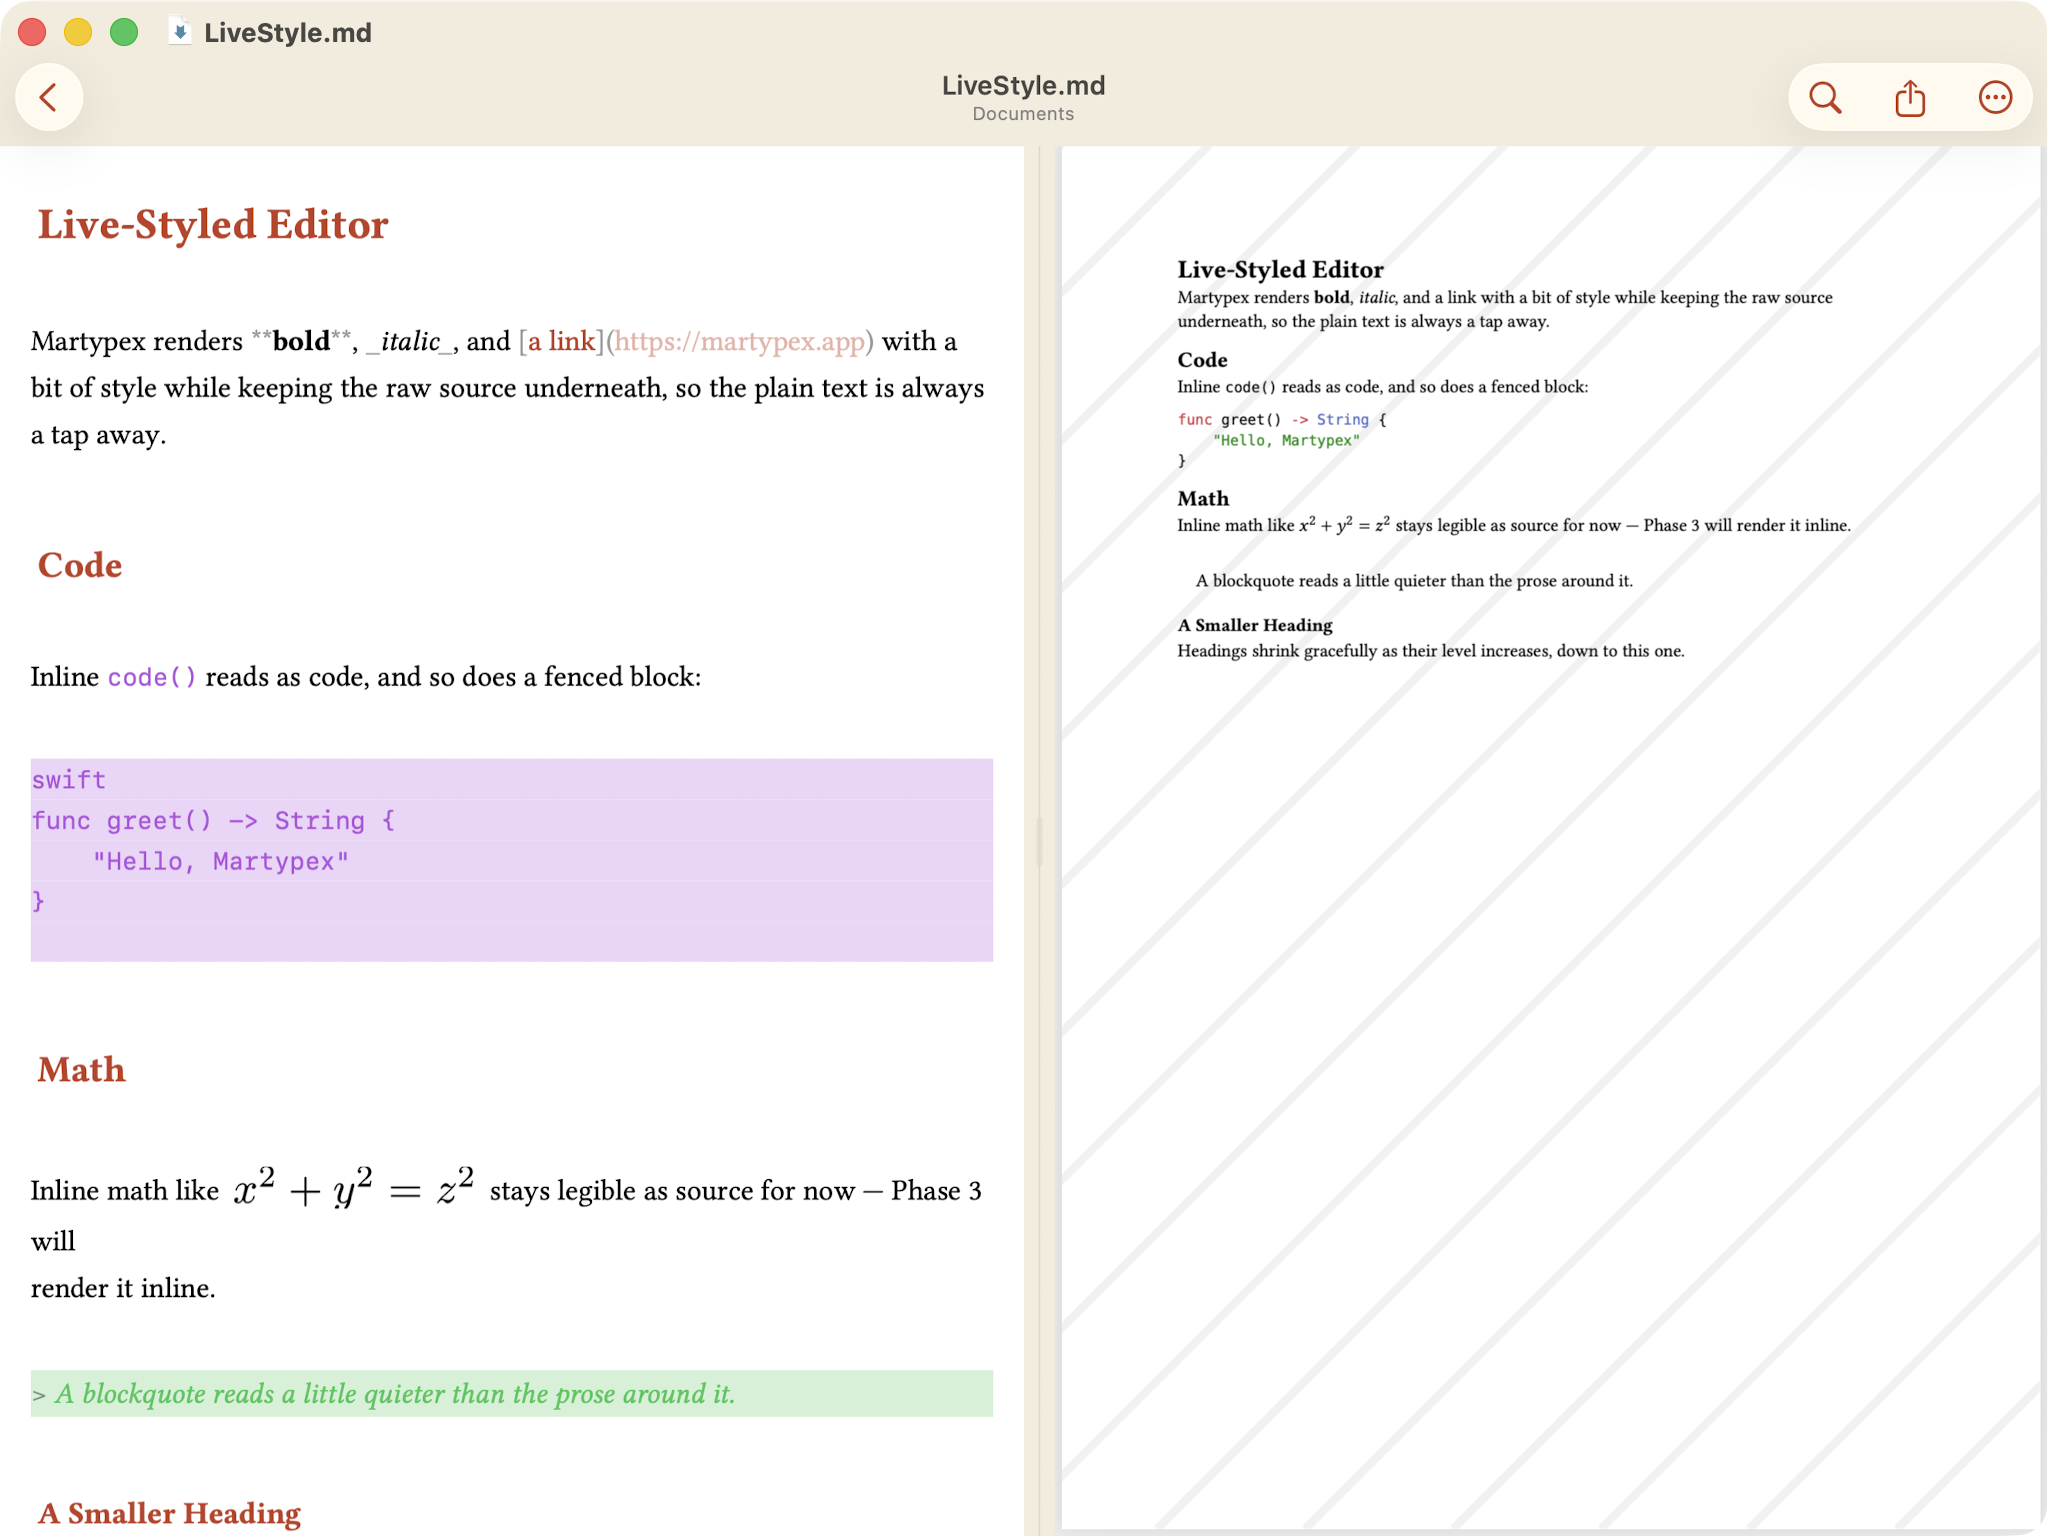Zoom the window with the green button
2048x1536 pixels.
[x=124, y=32]
